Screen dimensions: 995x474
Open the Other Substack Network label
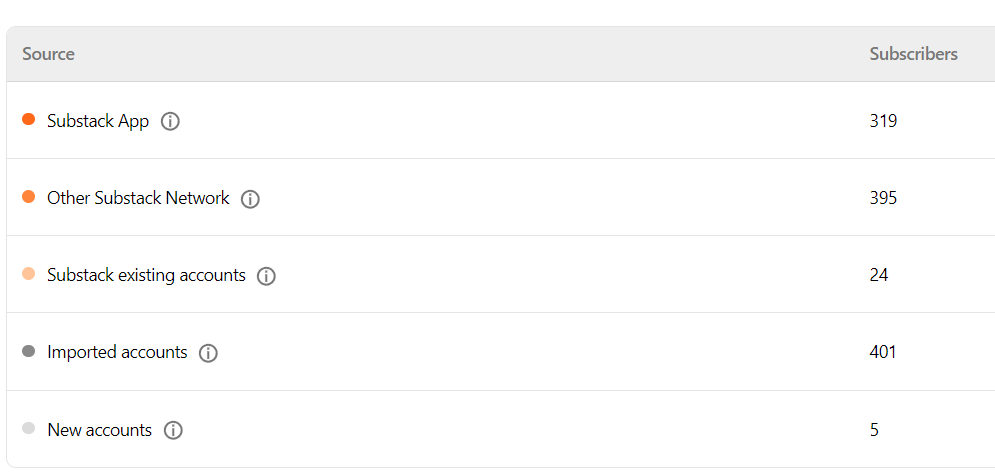pyautogui.click(x=138, y=198)
